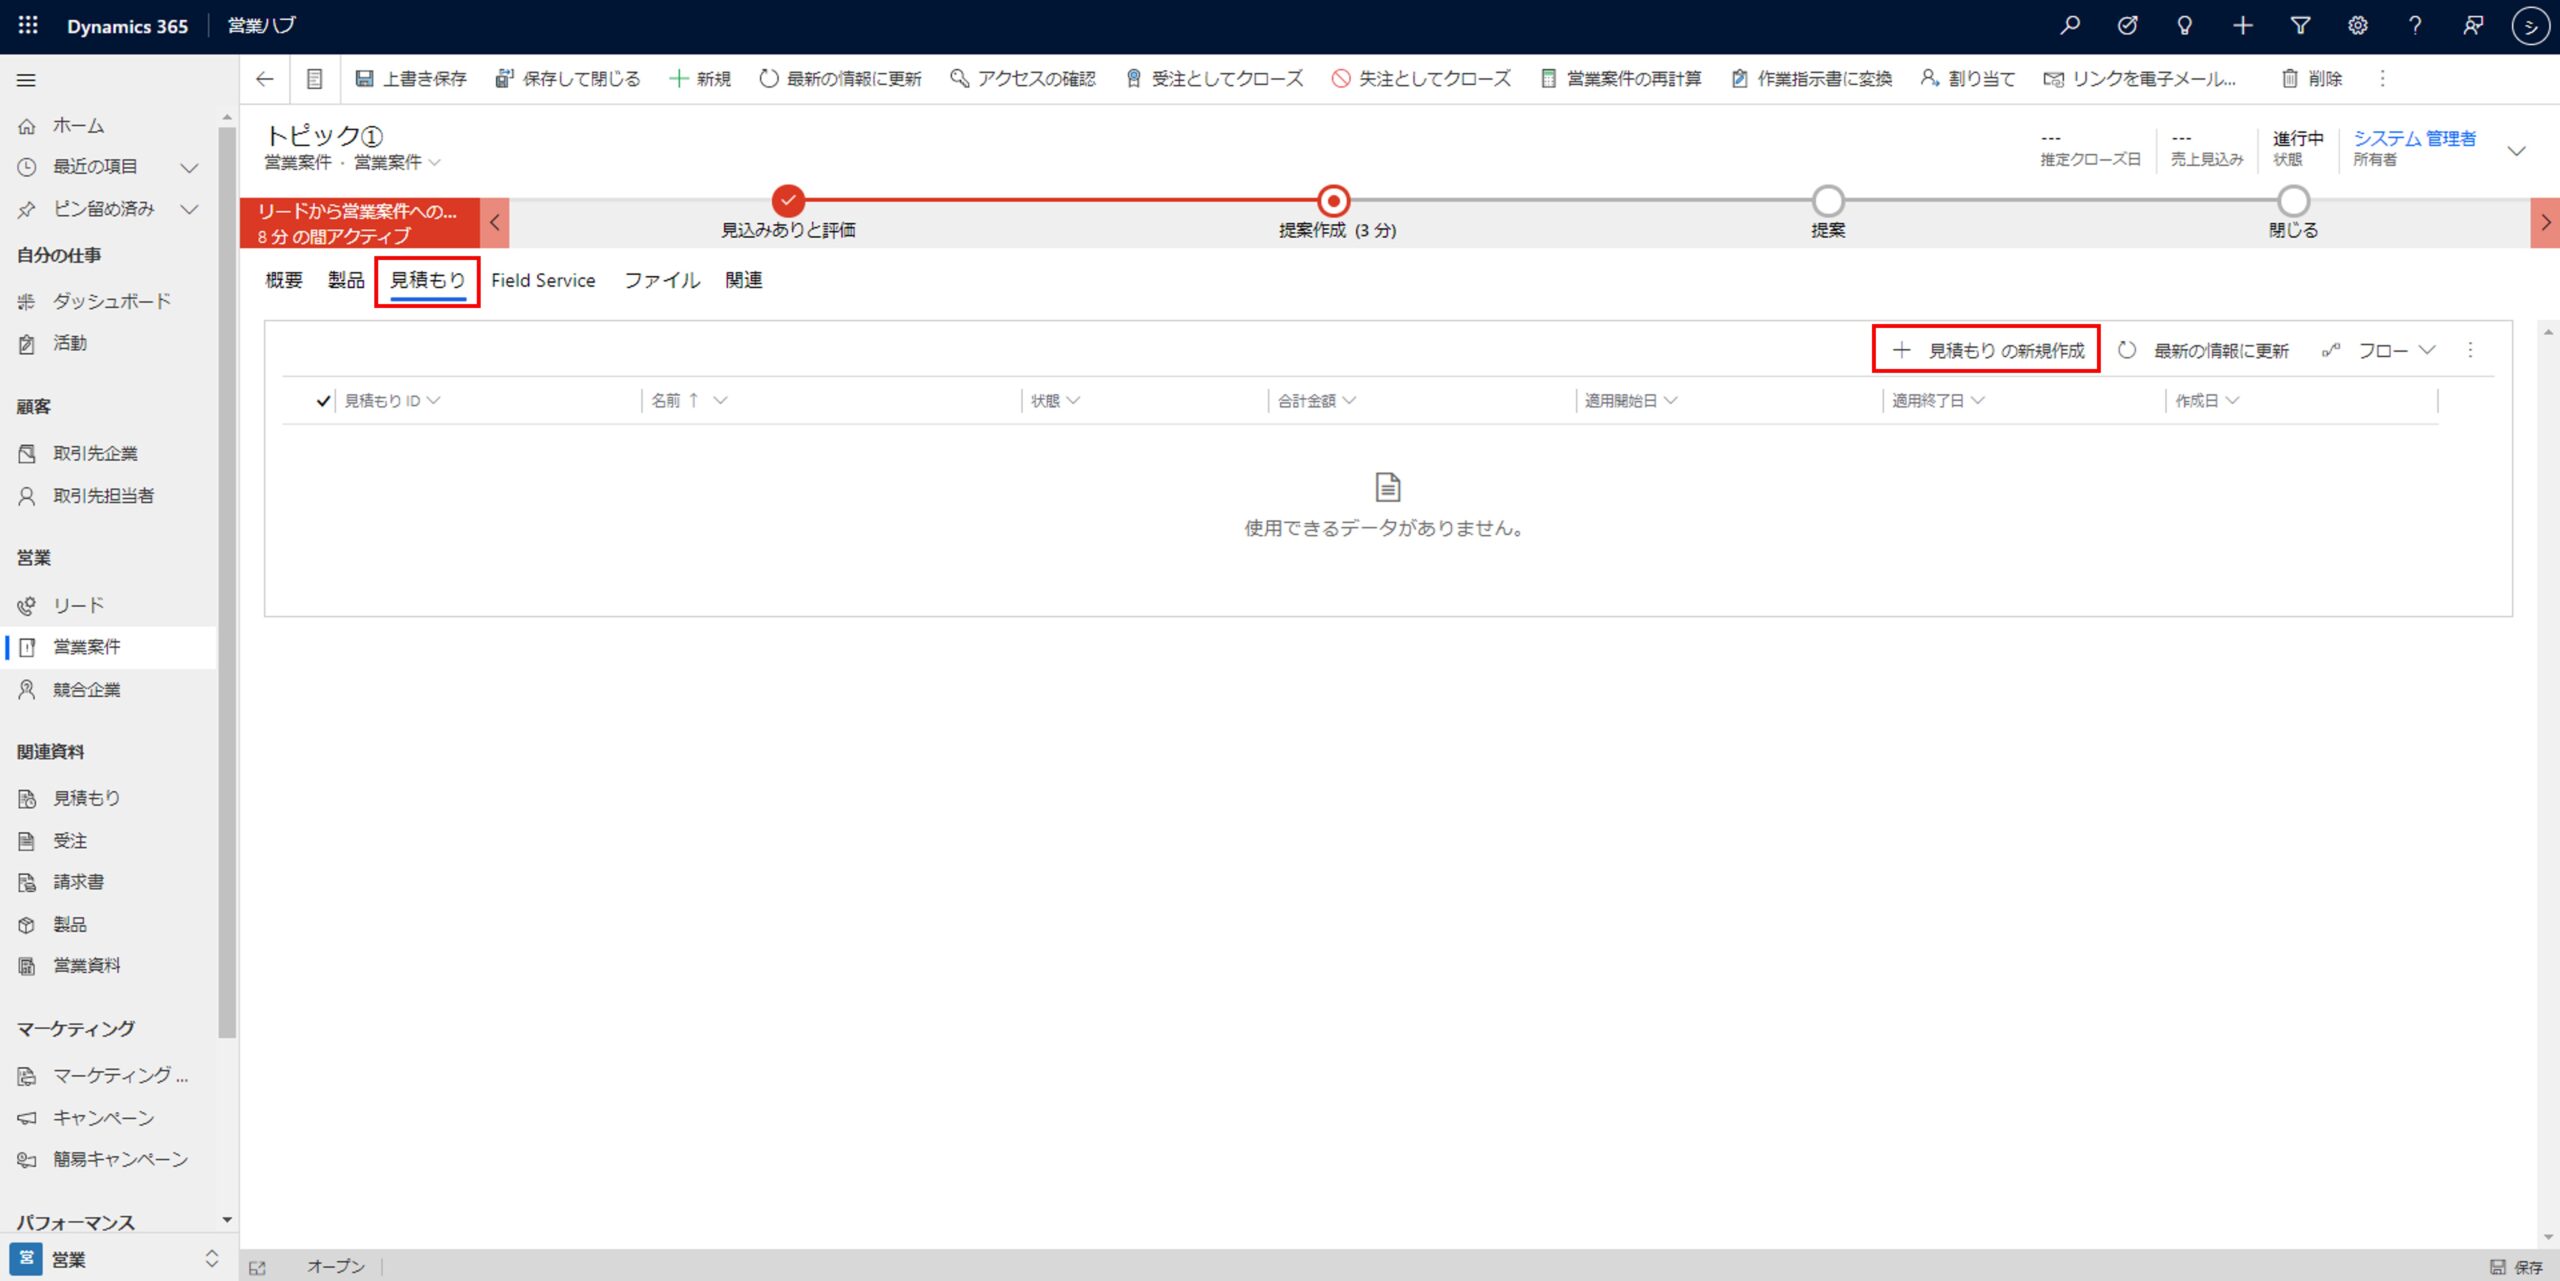The image size is (2560, 1281).
Task: Select the 提案 stage circle in process flow
Action: (1827, 201)
